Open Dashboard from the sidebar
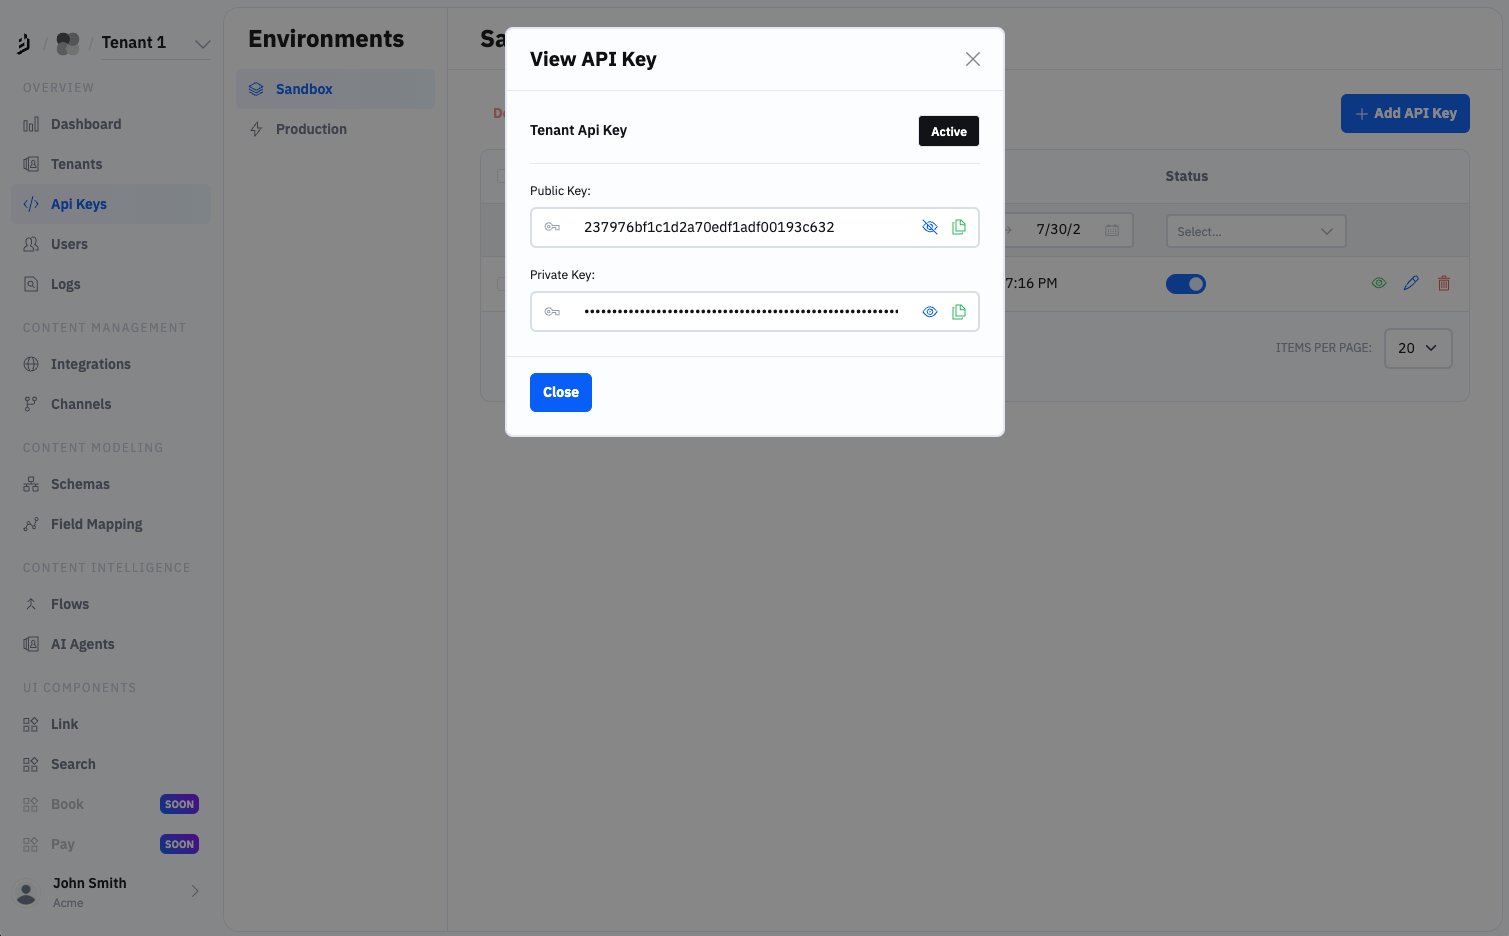 86,124
